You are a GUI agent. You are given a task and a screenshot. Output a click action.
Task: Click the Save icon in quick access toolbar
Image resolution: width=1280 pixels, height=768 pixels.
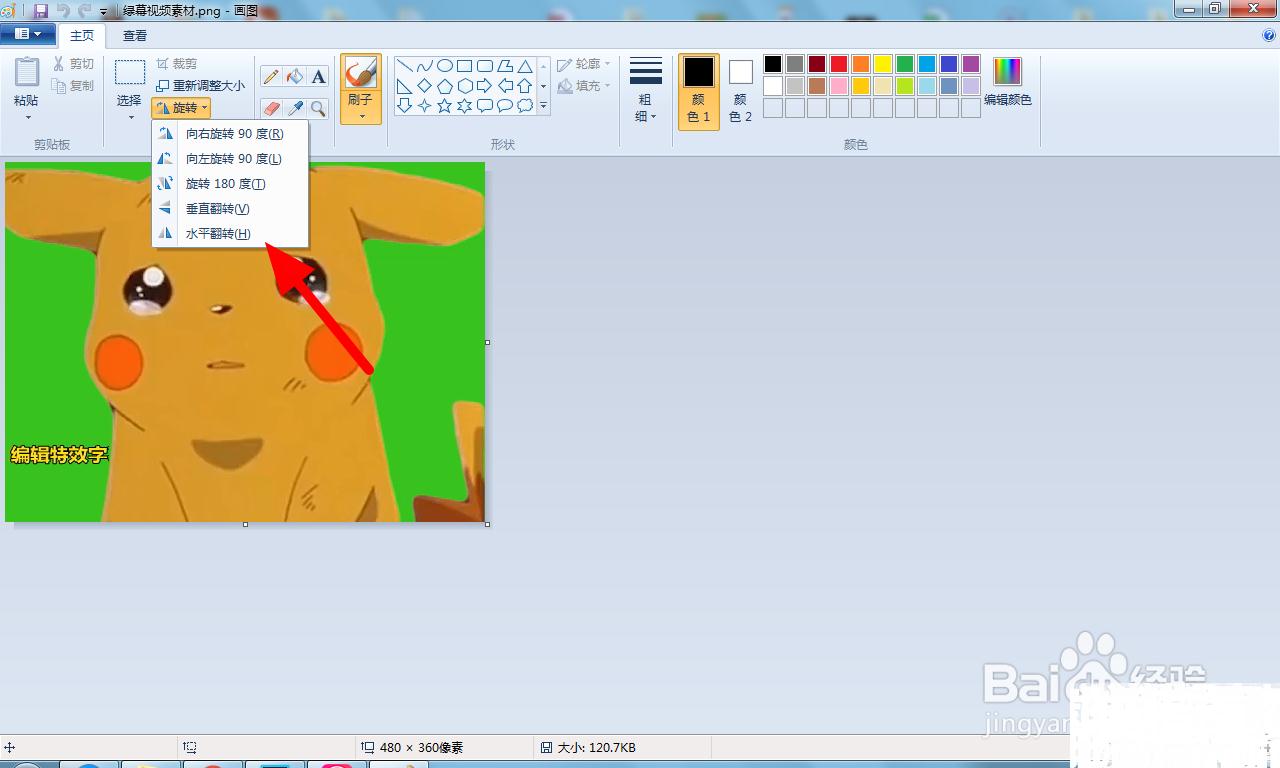coord(41,10)
